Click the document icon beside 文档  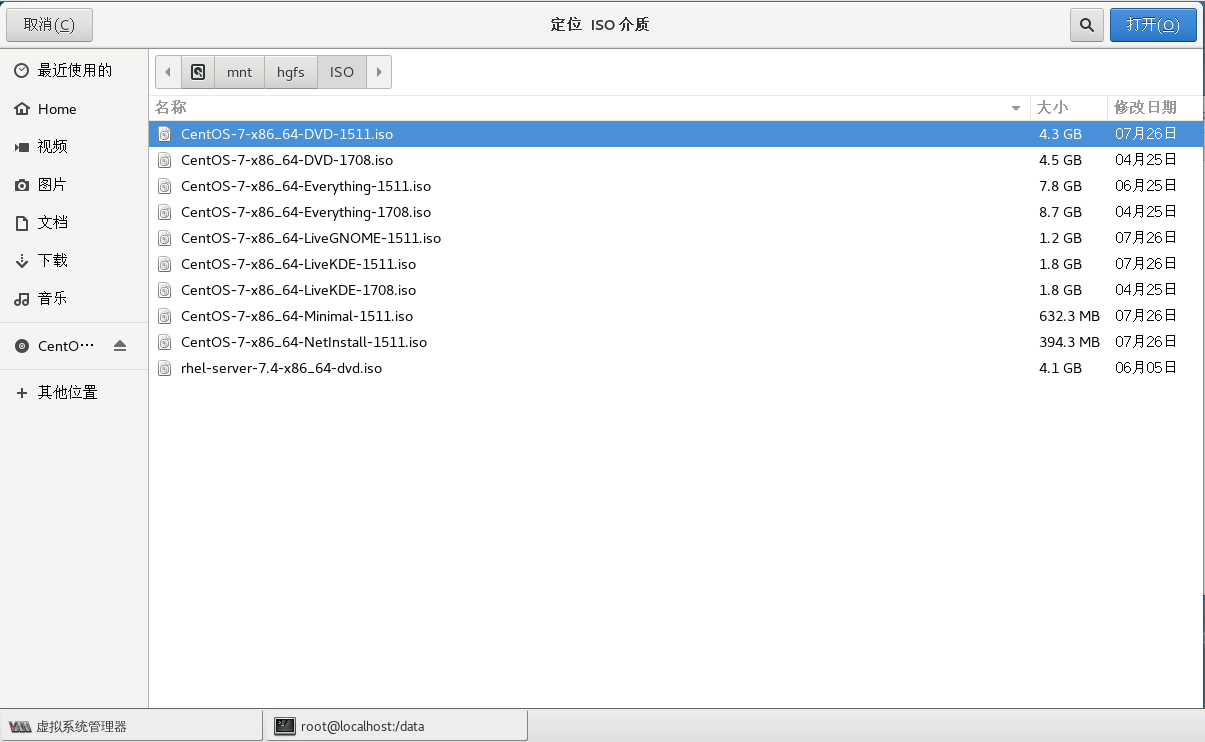21,223
